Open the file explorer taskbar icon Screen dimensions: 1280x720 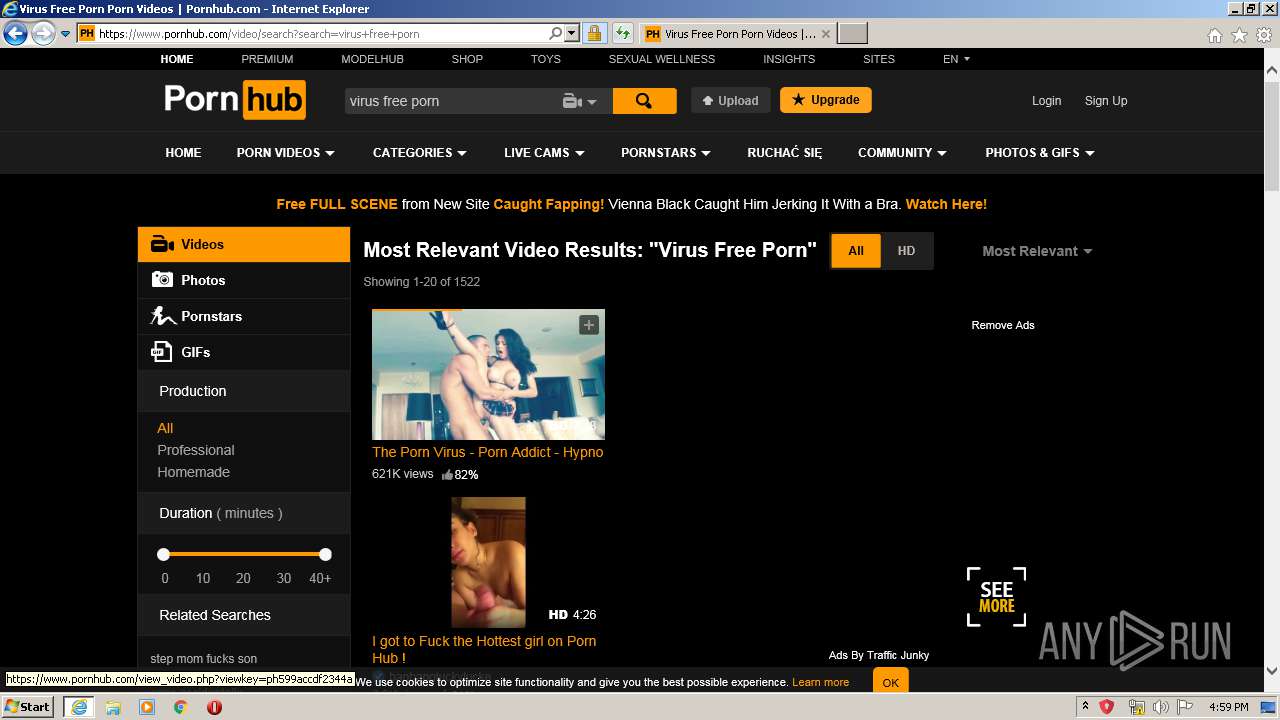click(x=113, y=707)
